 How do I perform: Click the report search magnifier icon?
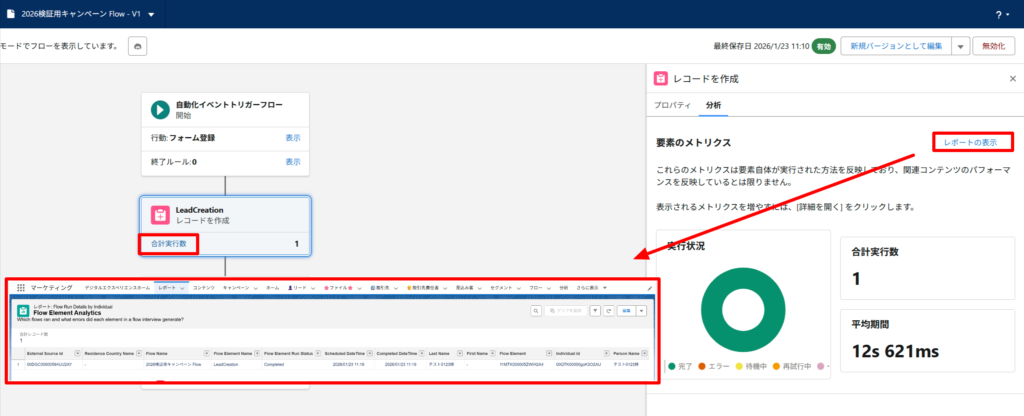pos(536,311)
